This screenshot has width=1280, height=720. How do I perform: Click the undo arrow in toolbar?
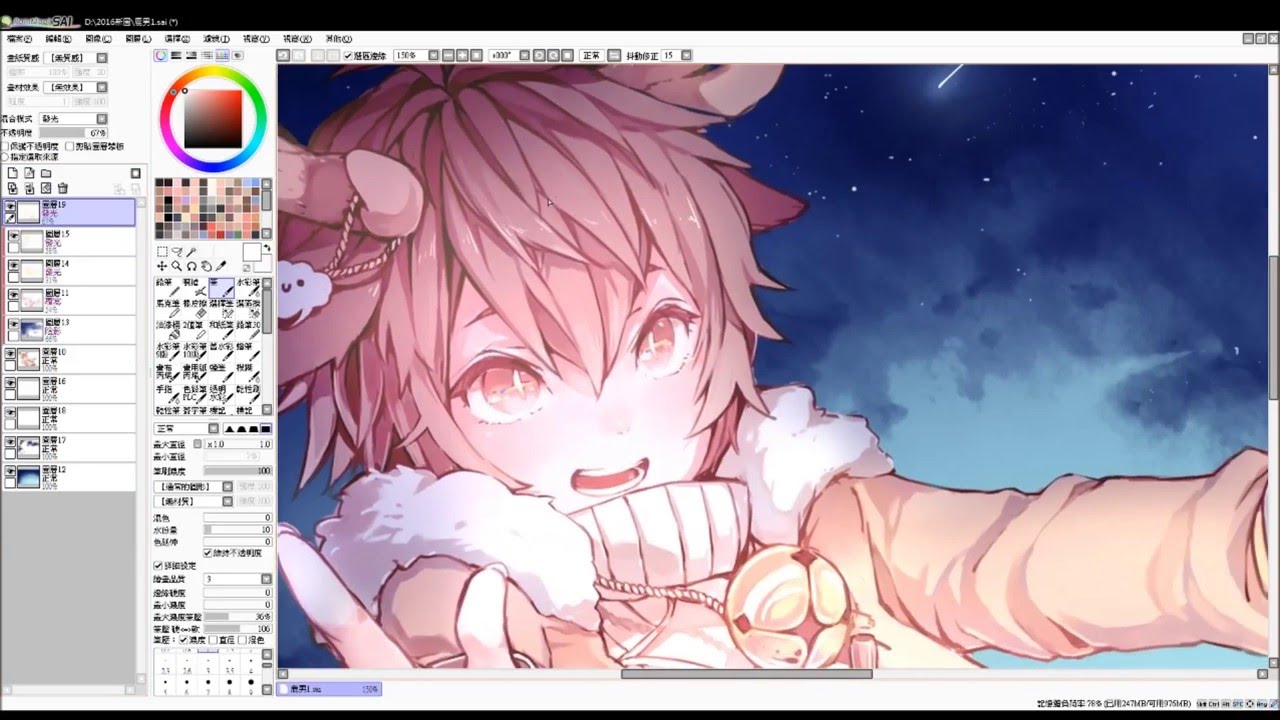pos(284,56)
